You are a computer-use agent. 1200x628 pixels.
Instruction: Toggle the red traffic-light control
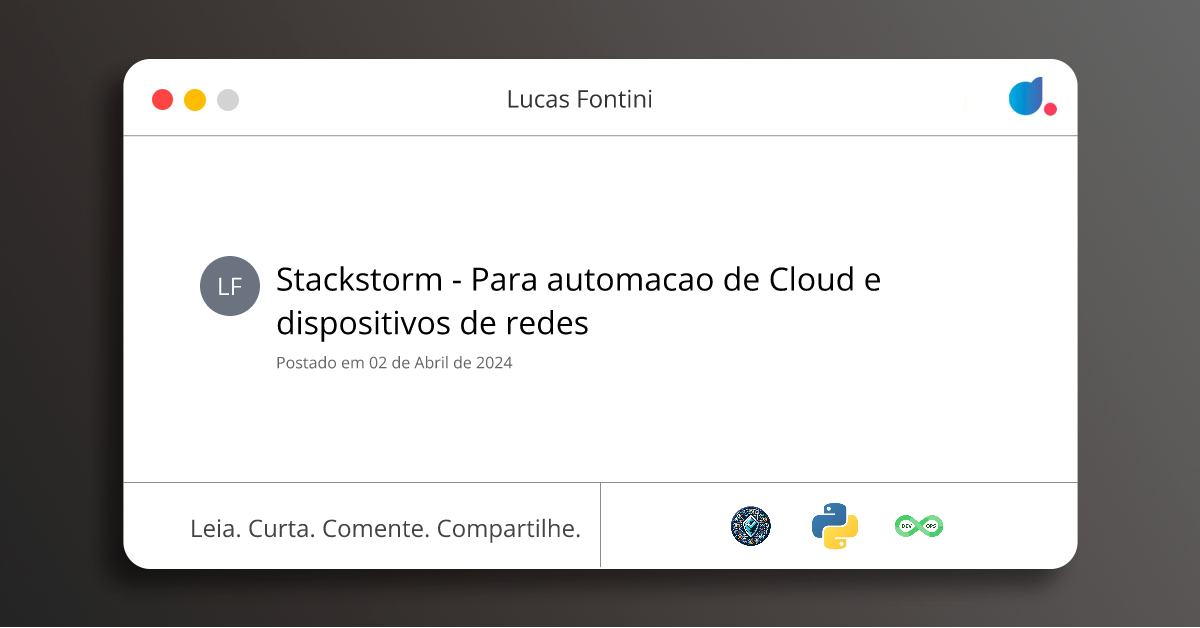coord(162,99)
